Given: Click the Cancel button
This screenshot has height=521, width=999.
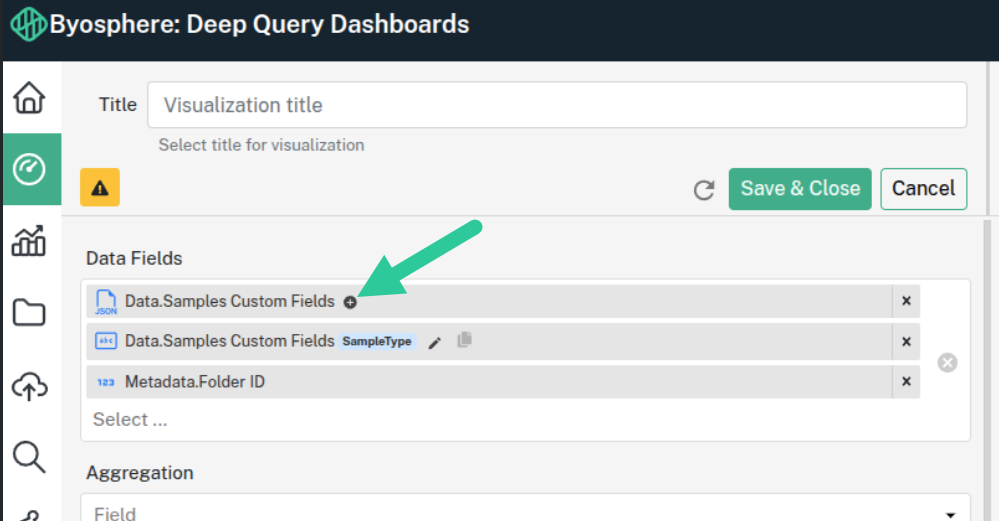Looking at the screenshot, I should pyautogui.click(x=924, y=189).
